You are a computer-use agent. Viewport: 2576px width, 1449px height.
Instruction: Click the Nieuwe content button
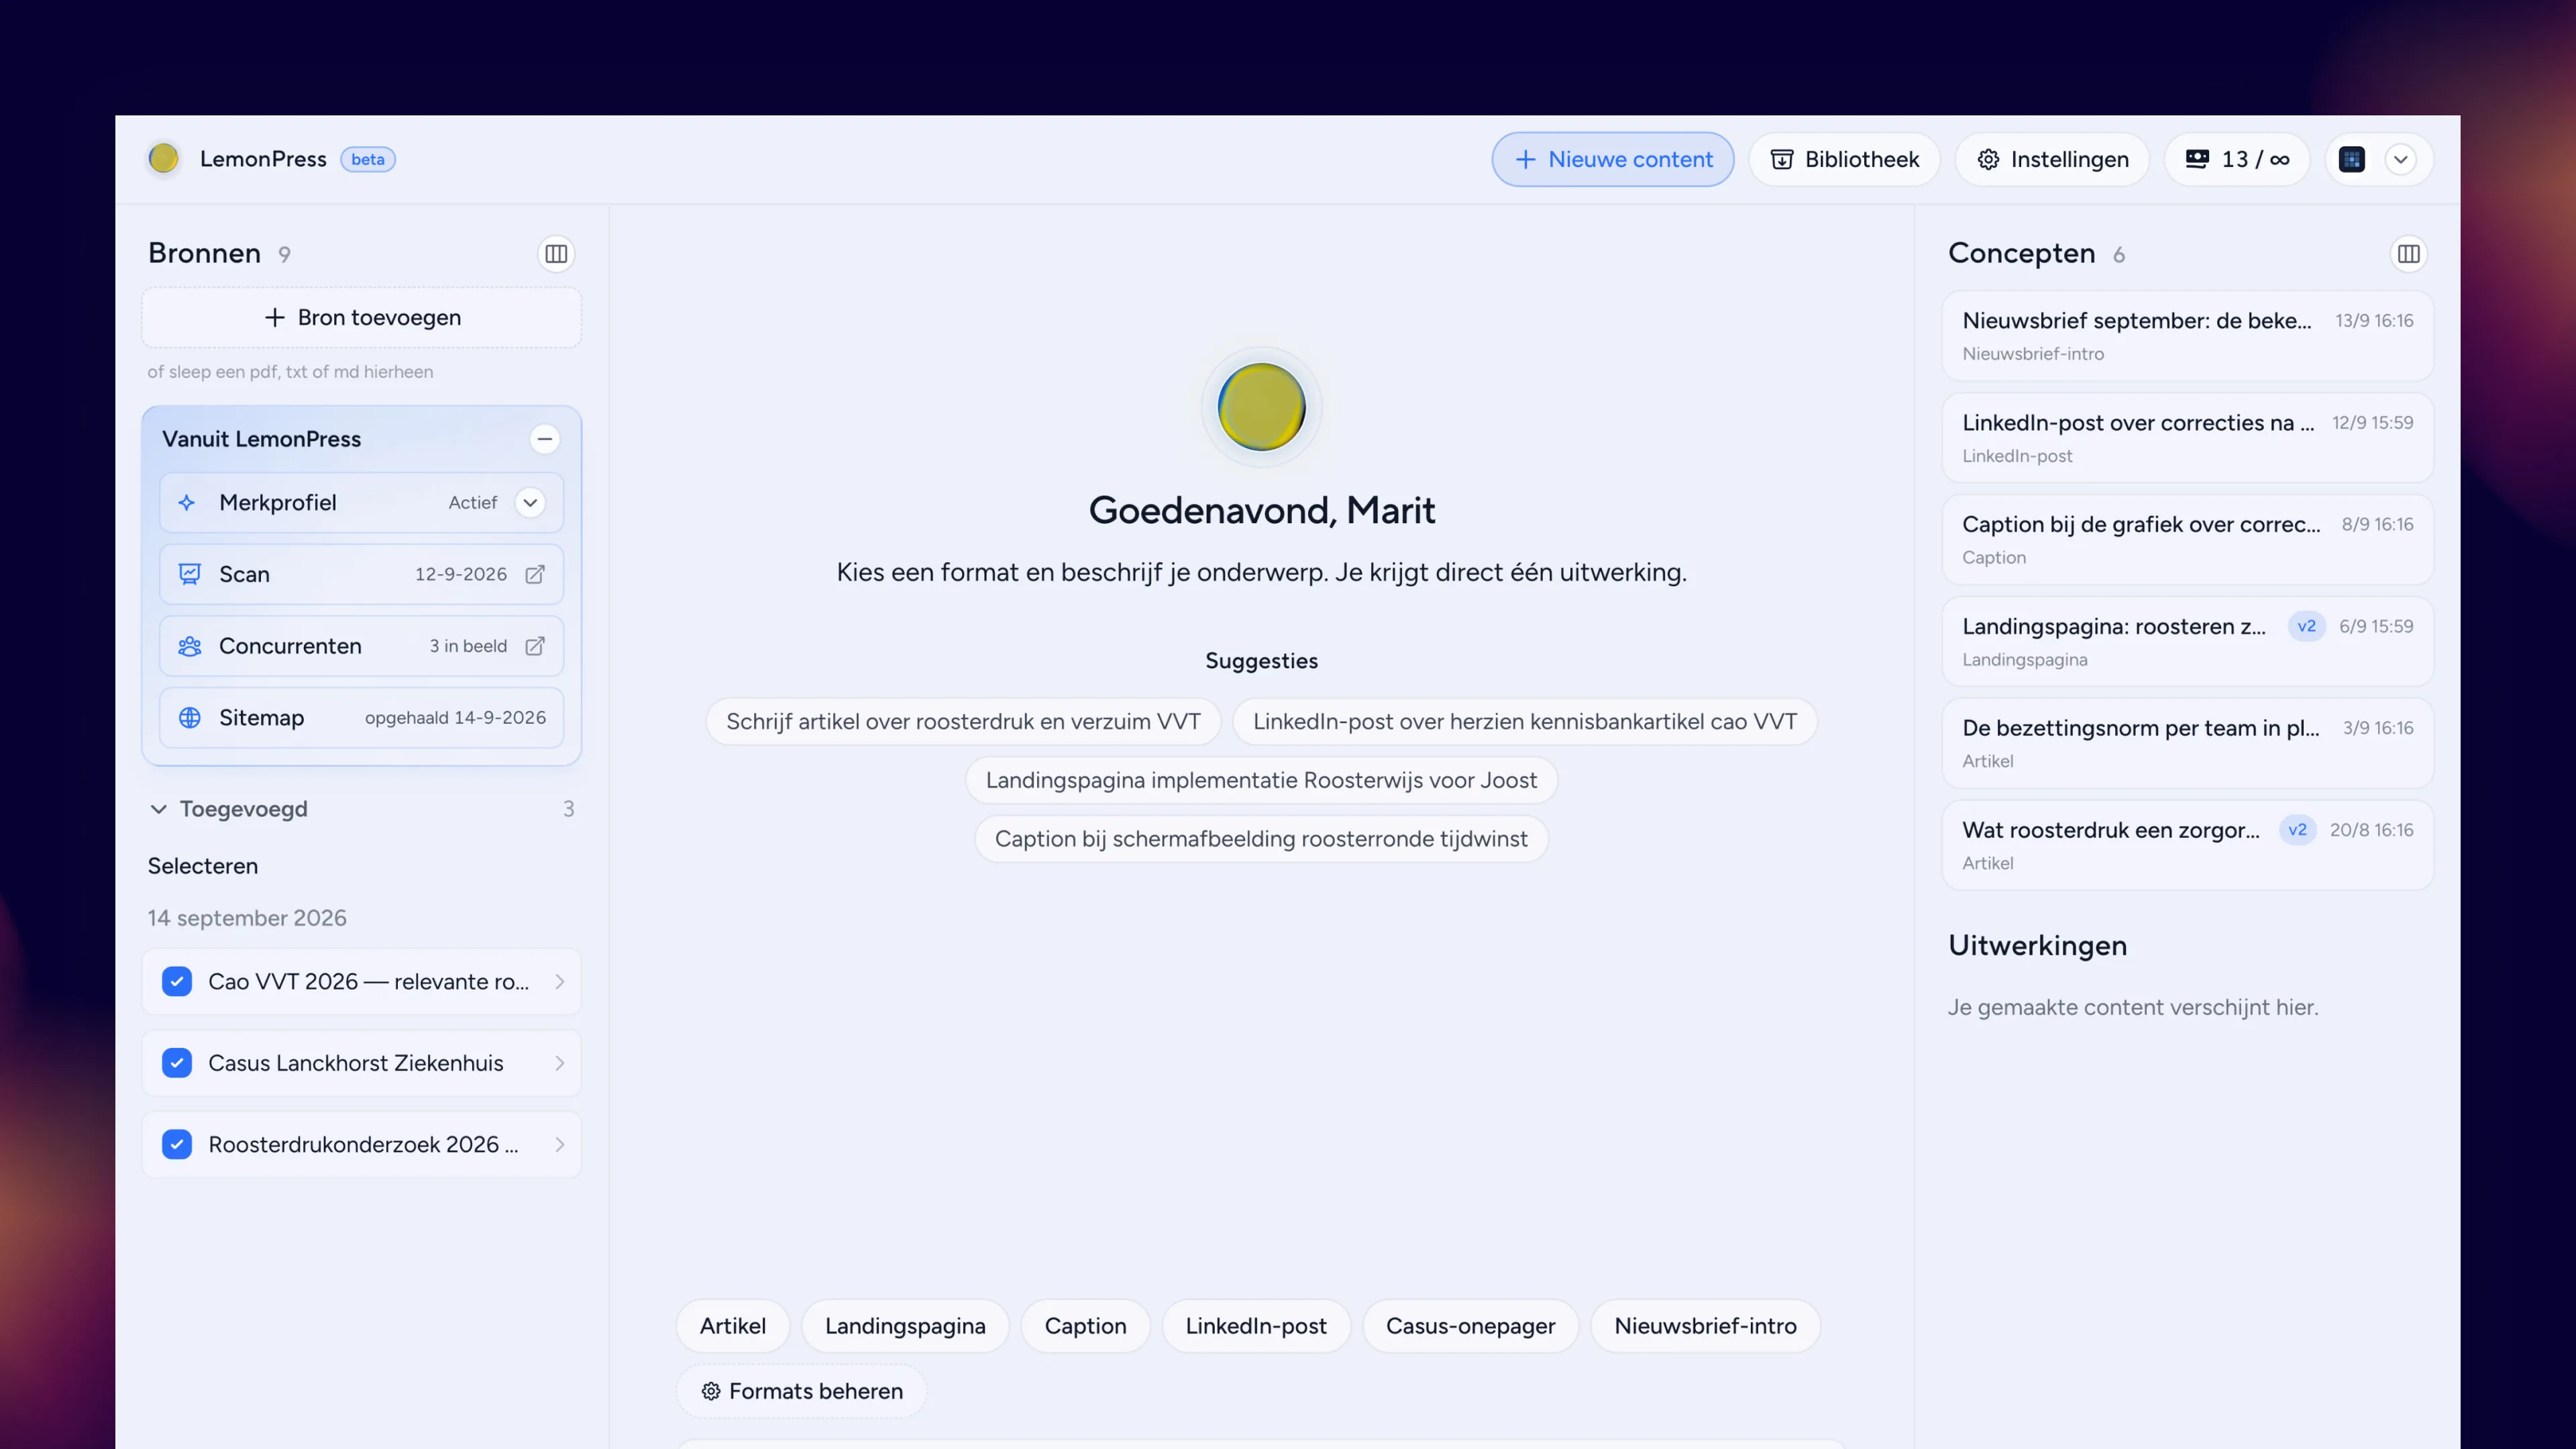coord(1613,159)
